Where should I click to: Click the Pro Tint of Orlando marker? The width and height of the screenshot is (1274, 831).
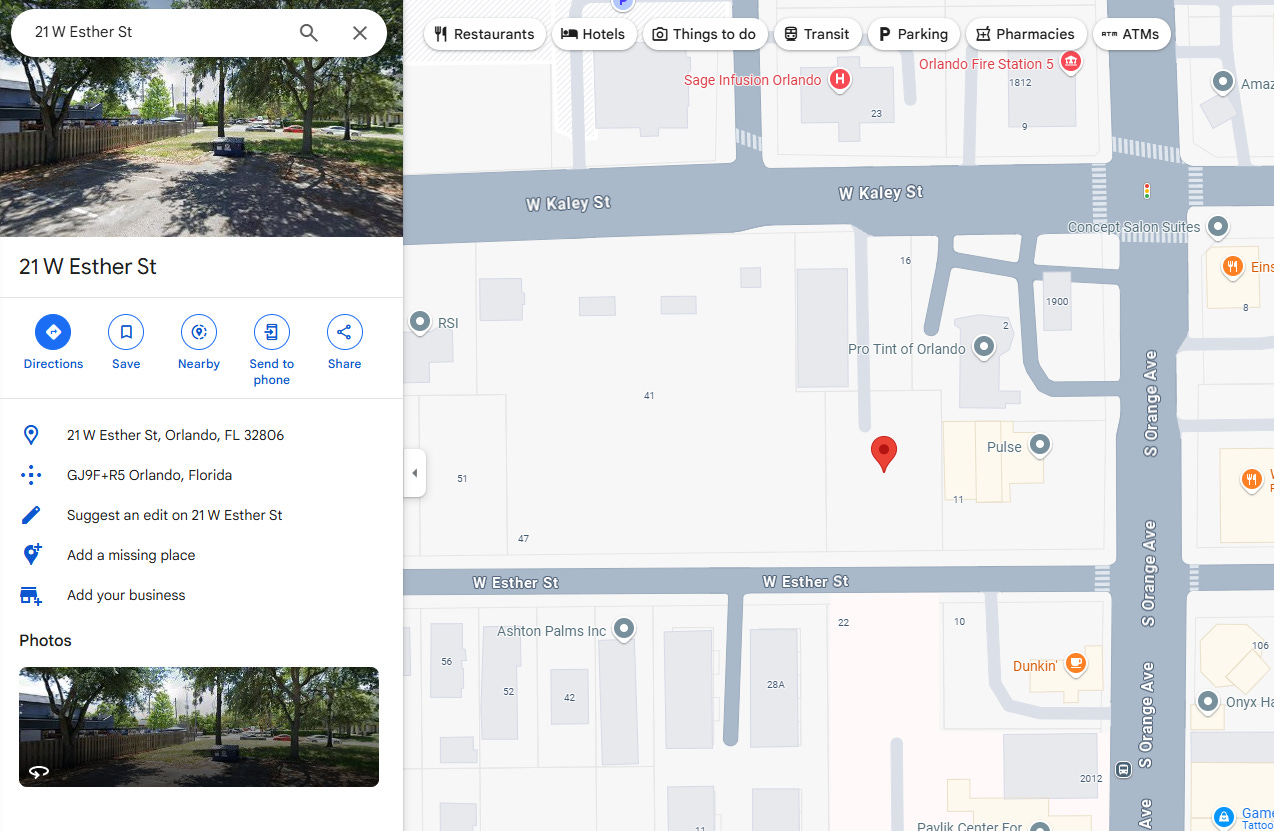pos(984,348)
